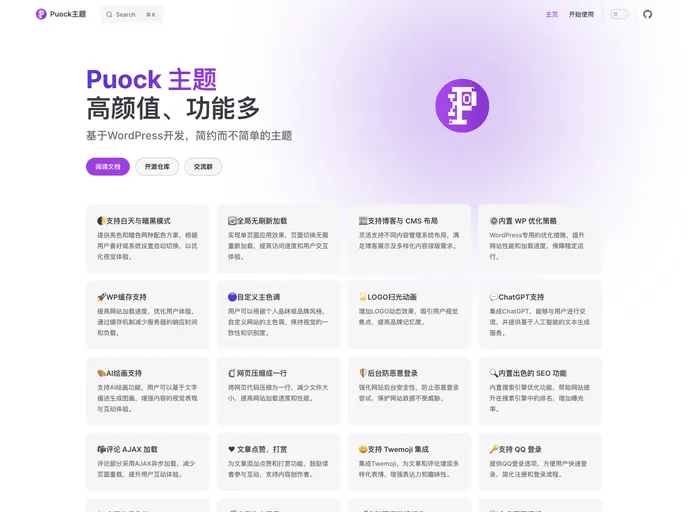Screen dimensions: 688x512
Task: Click the 交流群 button
Action: (203, 167)
